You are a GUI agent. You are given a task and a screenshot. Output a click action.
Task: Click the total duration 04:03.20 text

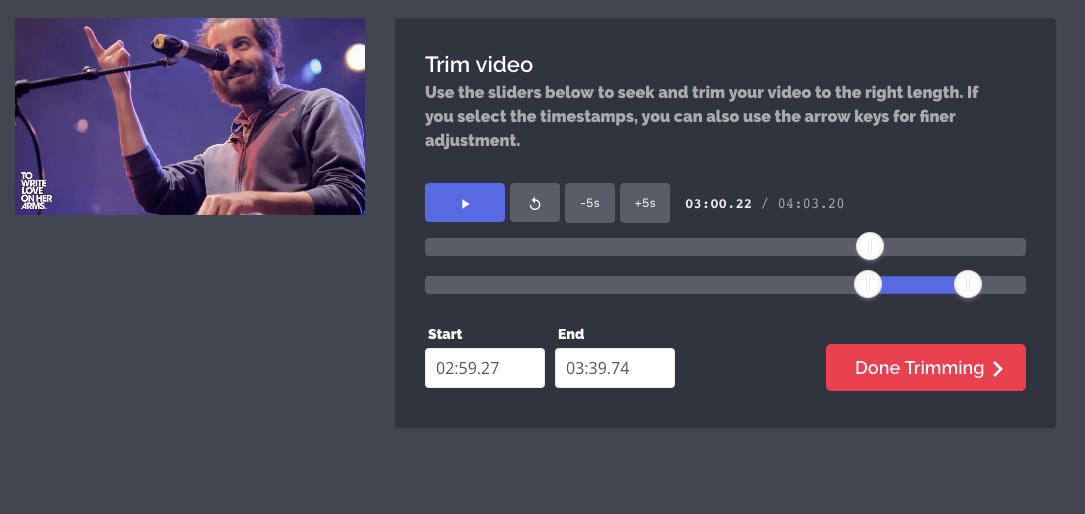click(x=811, y=203)
